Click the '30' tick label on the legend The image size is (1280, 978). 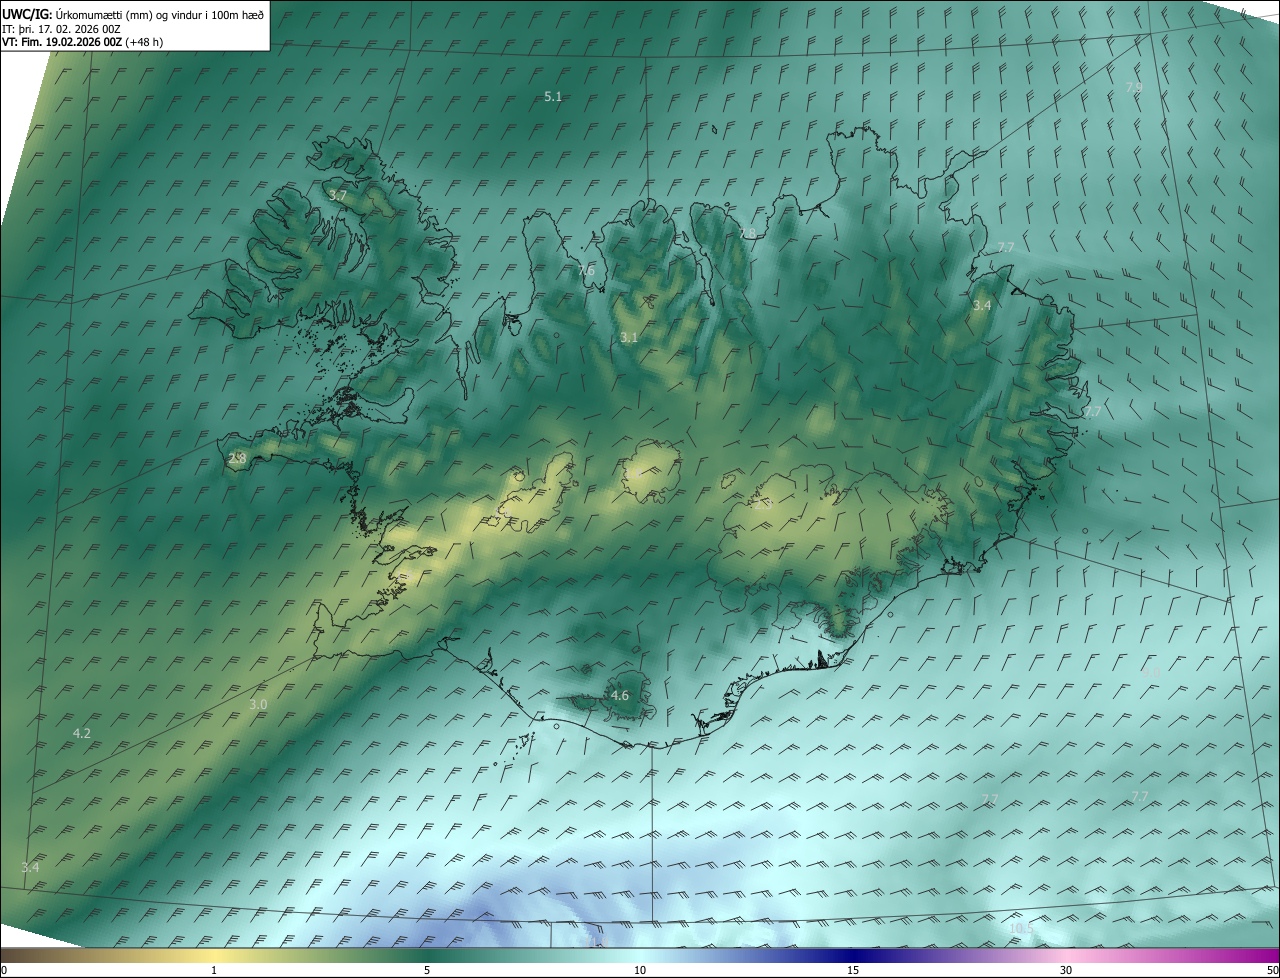[1066, 970]
